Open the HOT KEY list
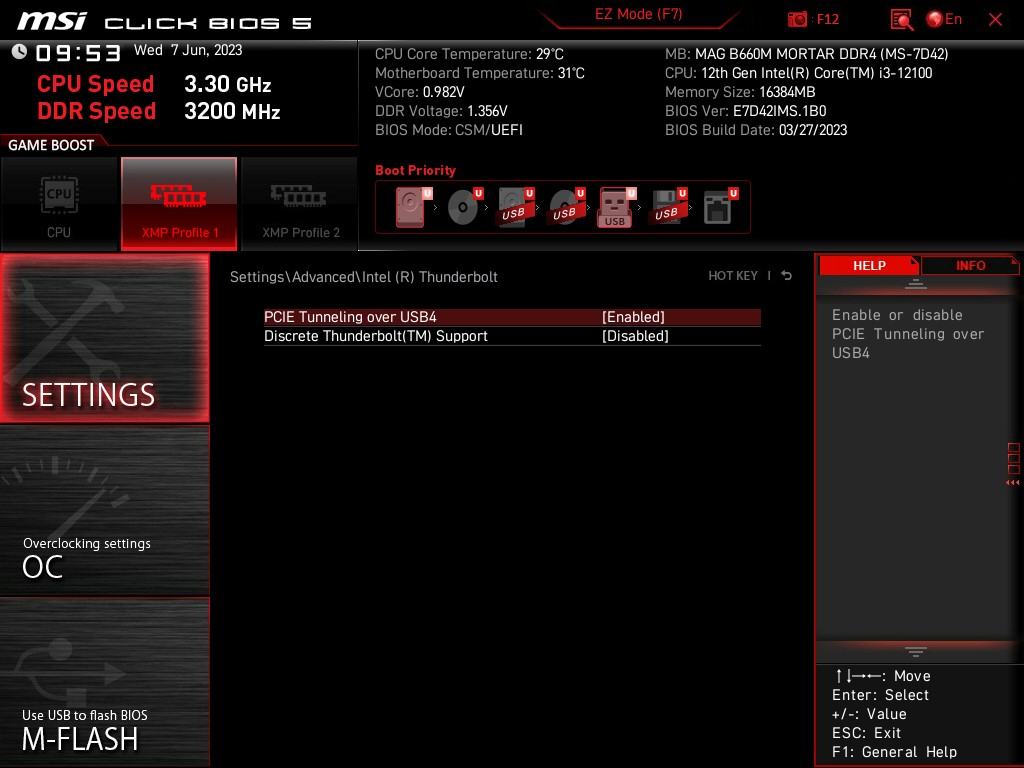The height and width of the screenshot is (768, 1024). pos(733,276)
